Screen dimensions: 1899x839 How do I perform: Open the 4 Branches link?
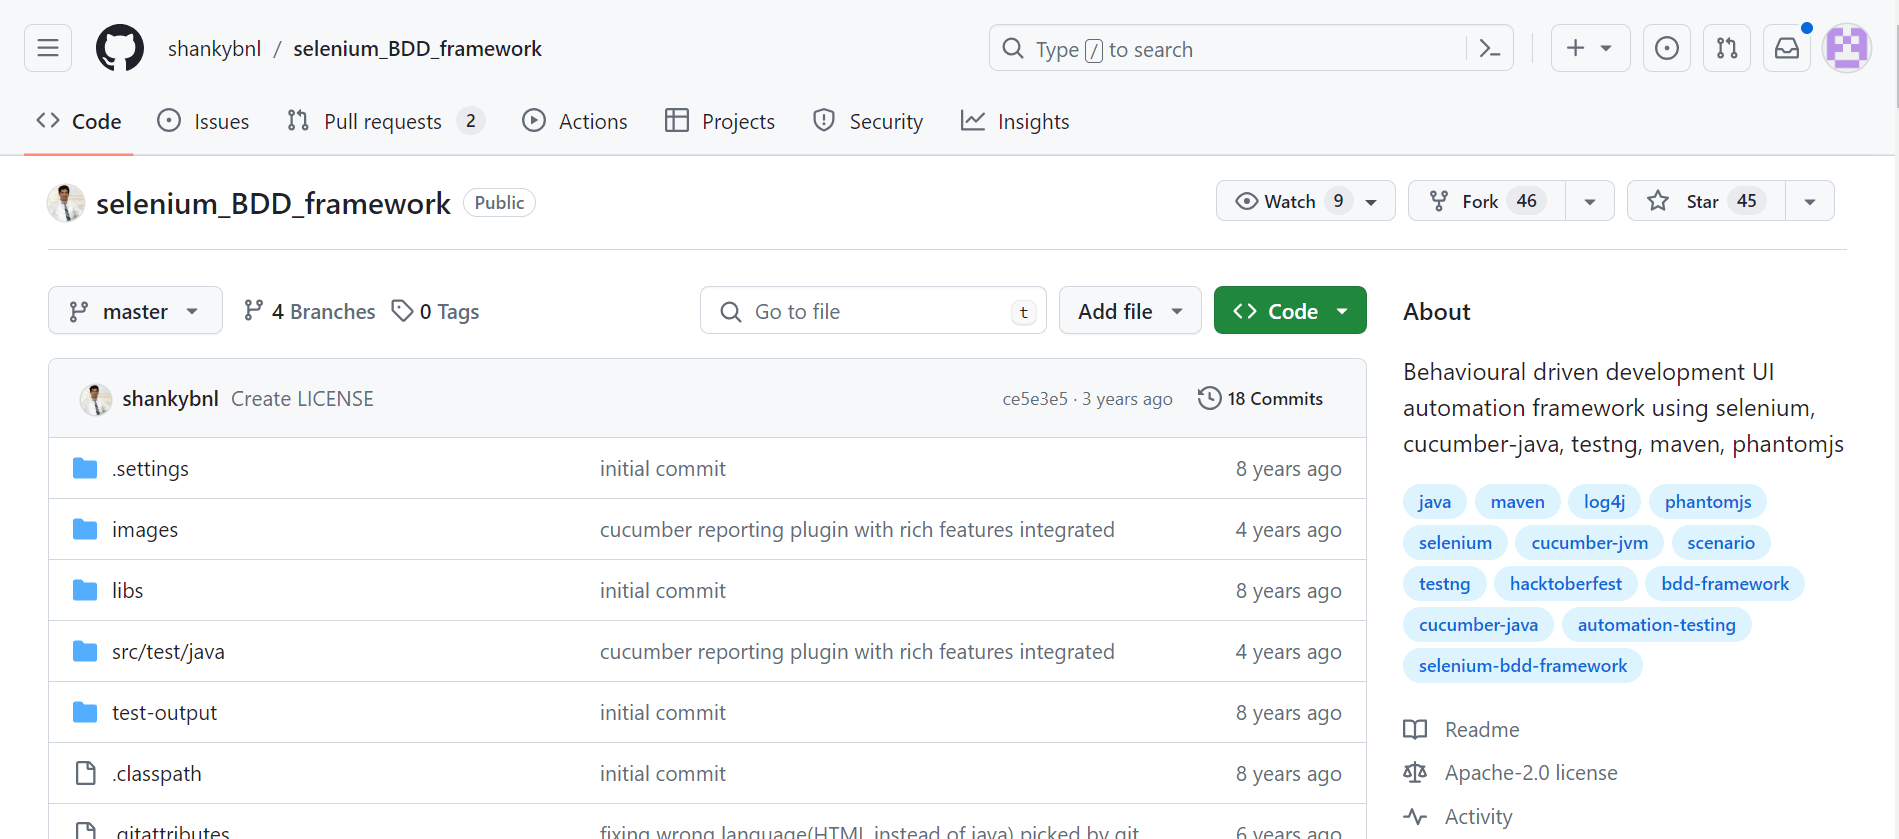point(310,311)
